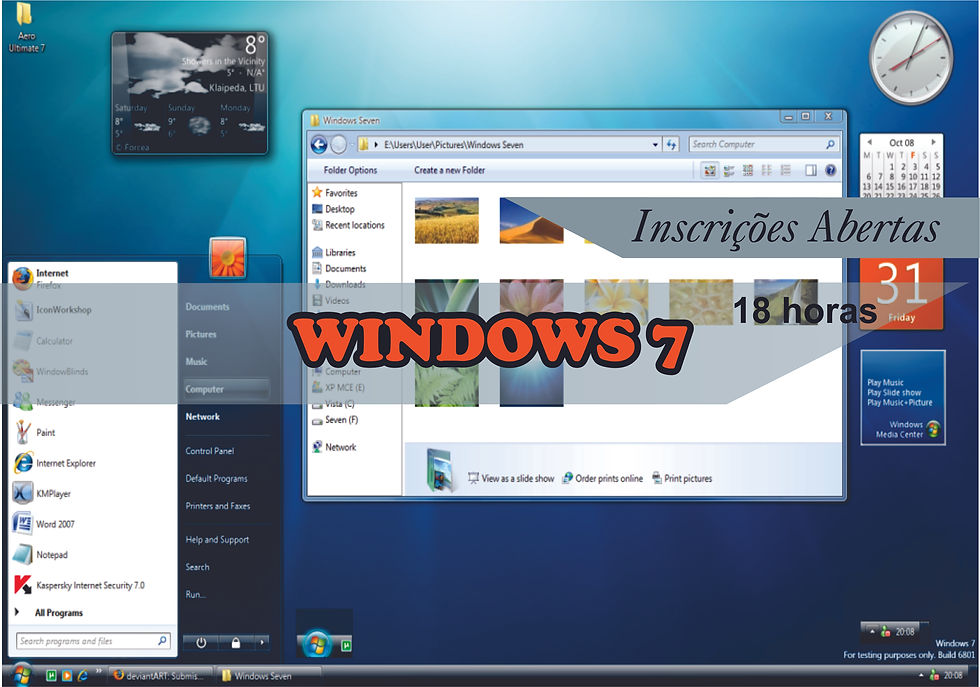Click the Search programs and files field
This screenshot has width=980, height=687.
92,641
